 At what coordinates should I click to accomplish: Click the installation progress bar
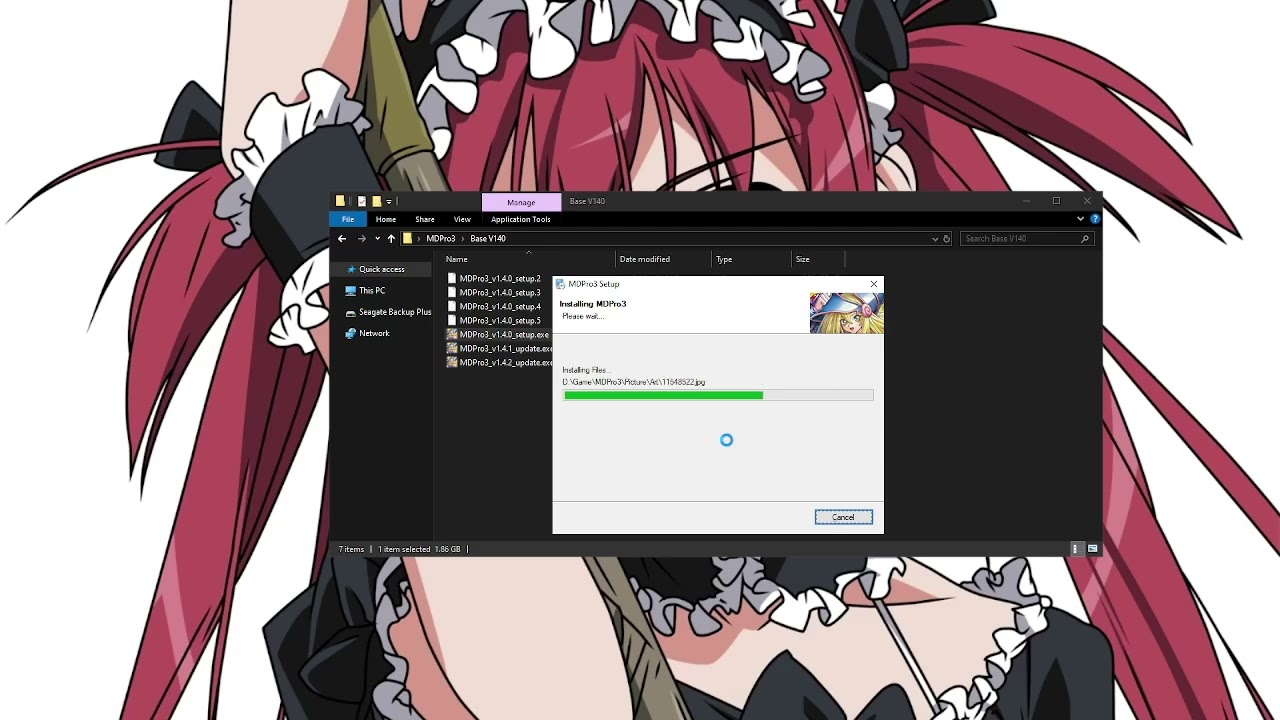coord(718,396)
